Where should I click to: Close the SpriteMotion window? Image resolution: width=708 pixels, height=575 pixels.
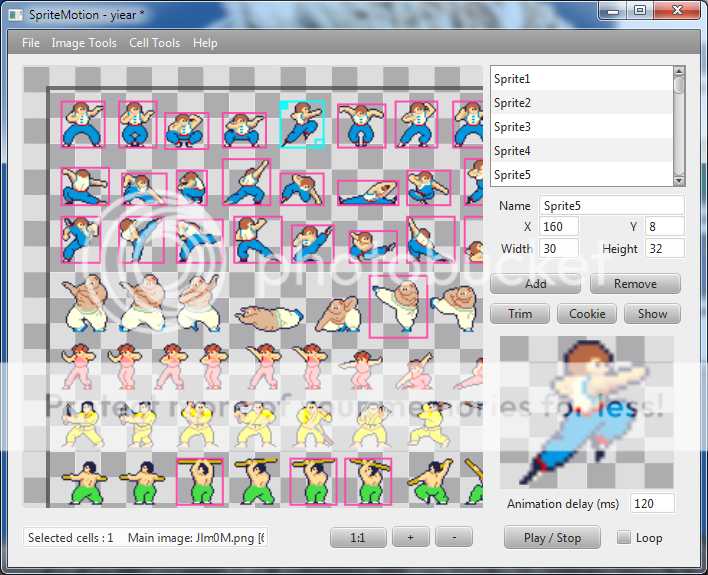pyautogui.click(x=677, y=11)
